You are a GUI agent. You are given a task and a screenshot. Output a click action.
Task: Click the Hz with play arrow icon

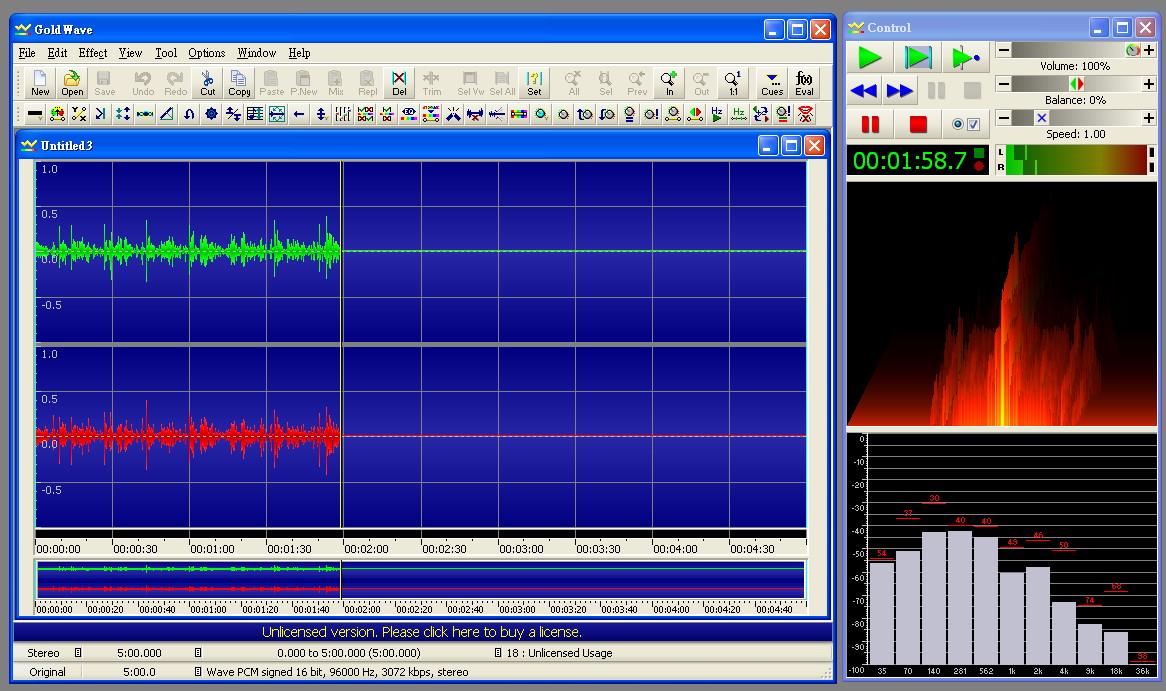pos(717,114)
